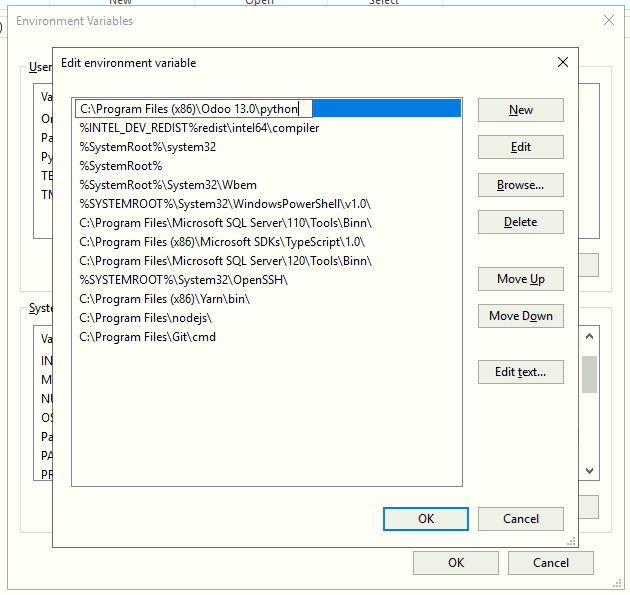Select the nodejs path entry

point(146,318)
